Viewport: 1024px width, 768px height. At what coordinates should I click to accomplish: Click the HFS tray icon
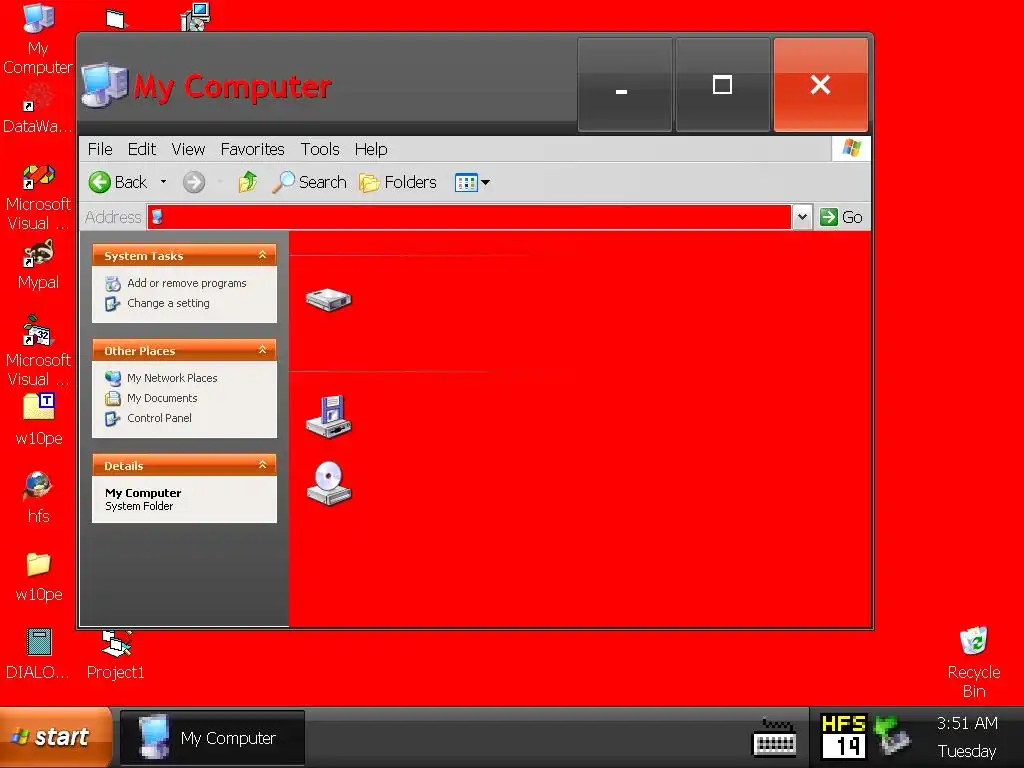click(x=843, y=736)
